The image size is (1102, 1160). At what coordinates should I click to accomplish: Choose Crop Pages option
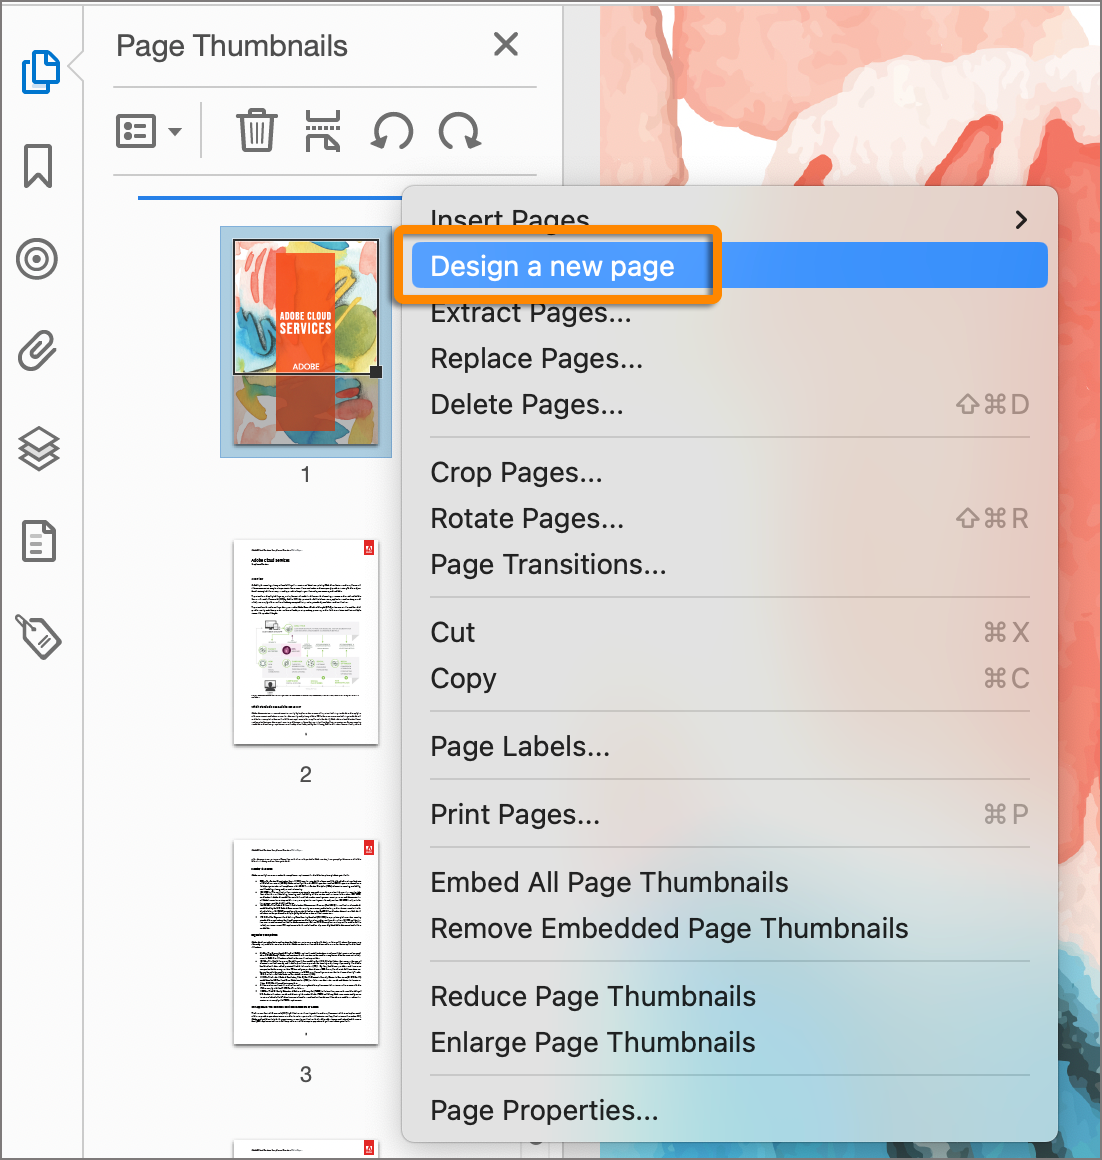[x=729, y=472]
